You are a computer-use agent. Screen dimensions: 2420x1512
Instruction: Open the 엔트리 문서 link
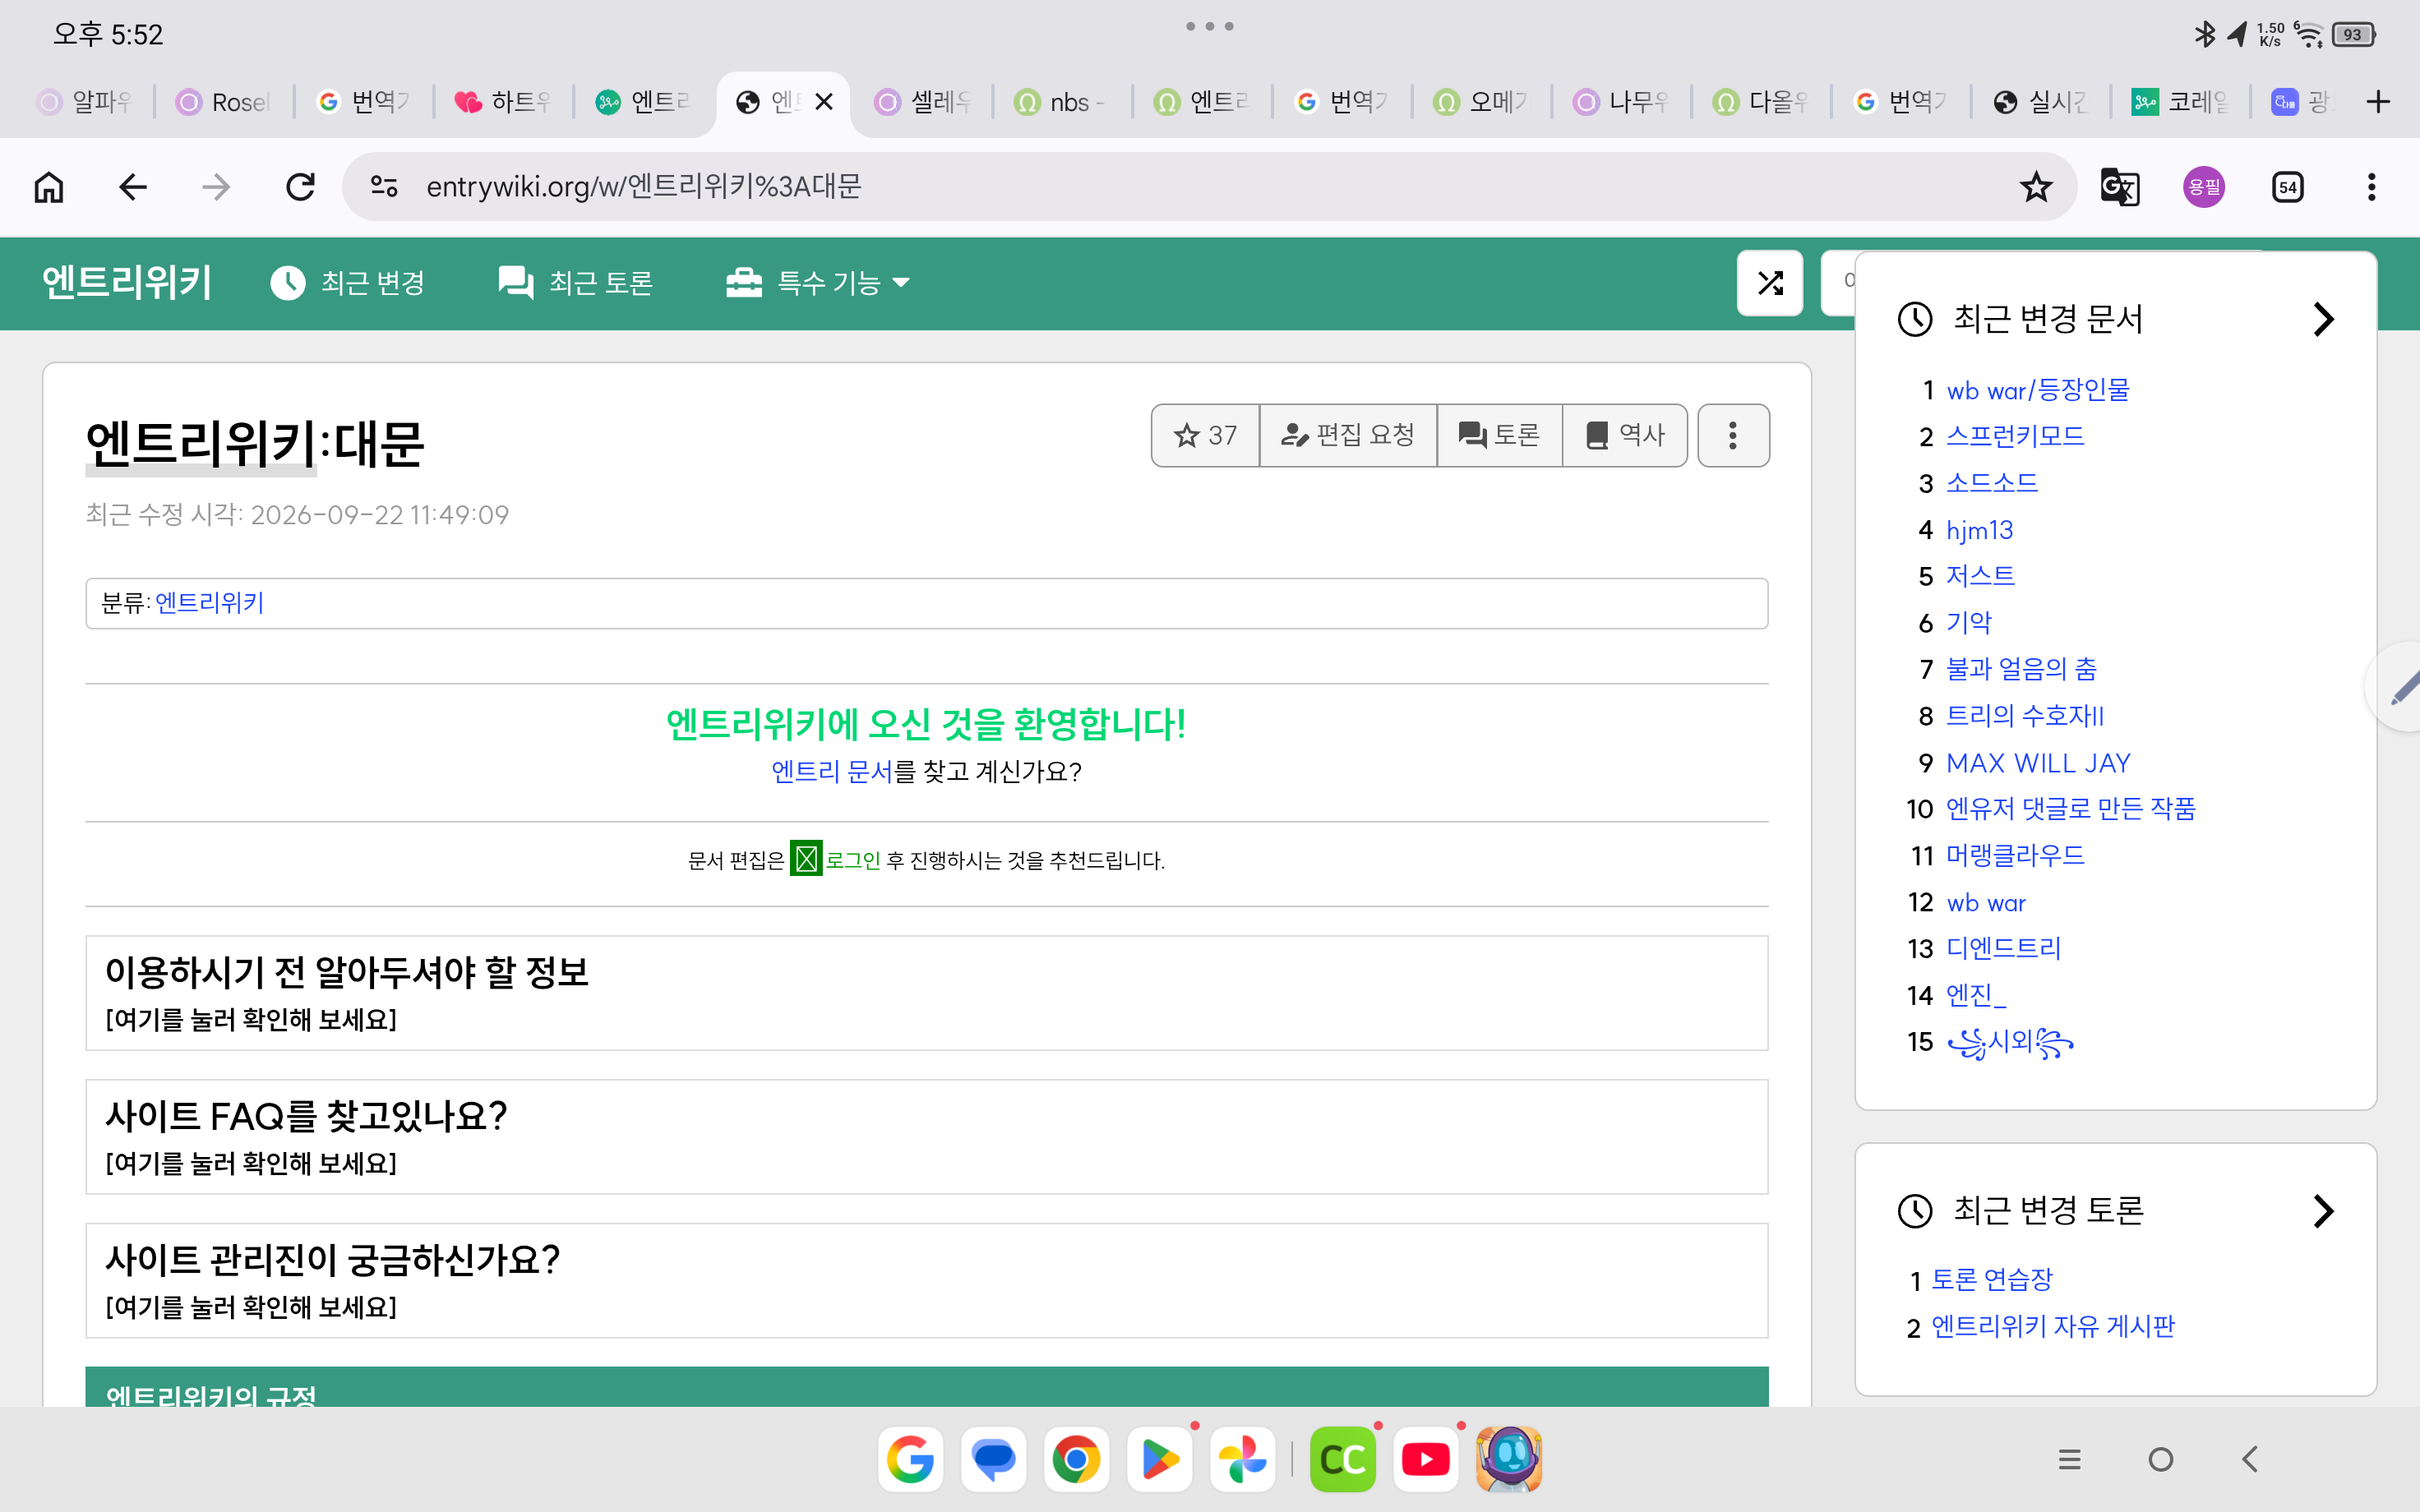point(832,772)
